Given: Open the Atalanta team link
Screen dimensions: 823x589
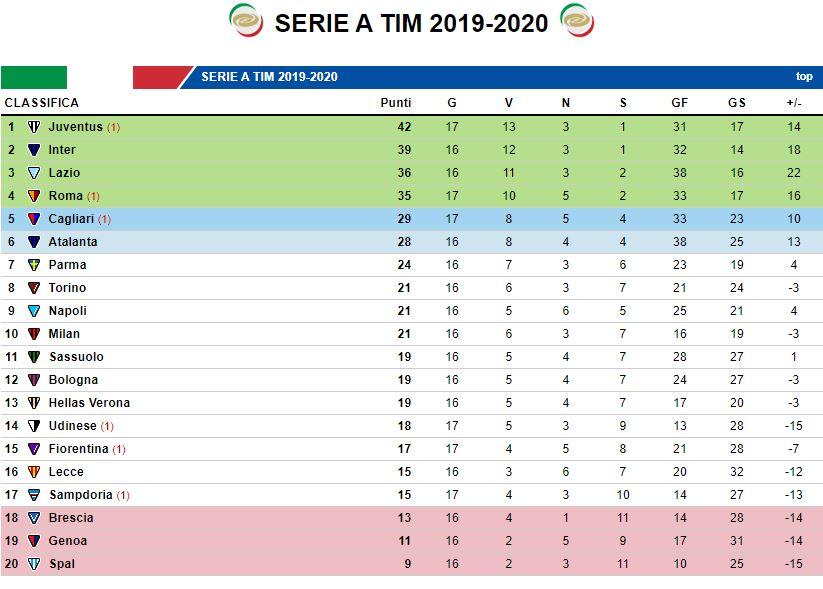Looking at the screenshot, I should [73, 242].
